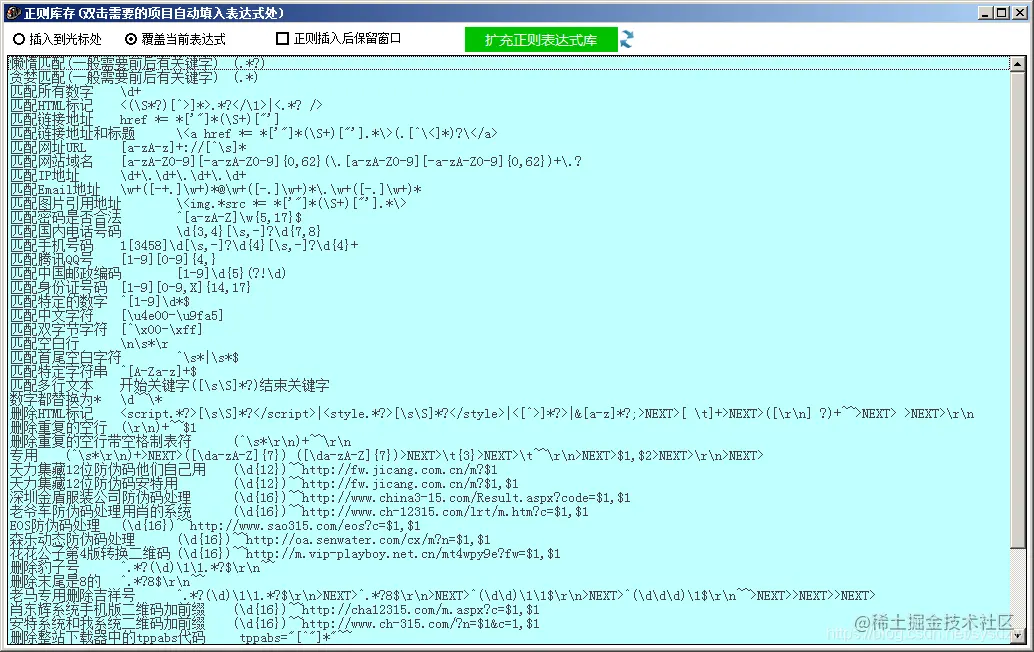This screenshot has width=1034, height=652.
Task: Select the 懒惰匹配 (.*?) row
Action: coord(508,63)
